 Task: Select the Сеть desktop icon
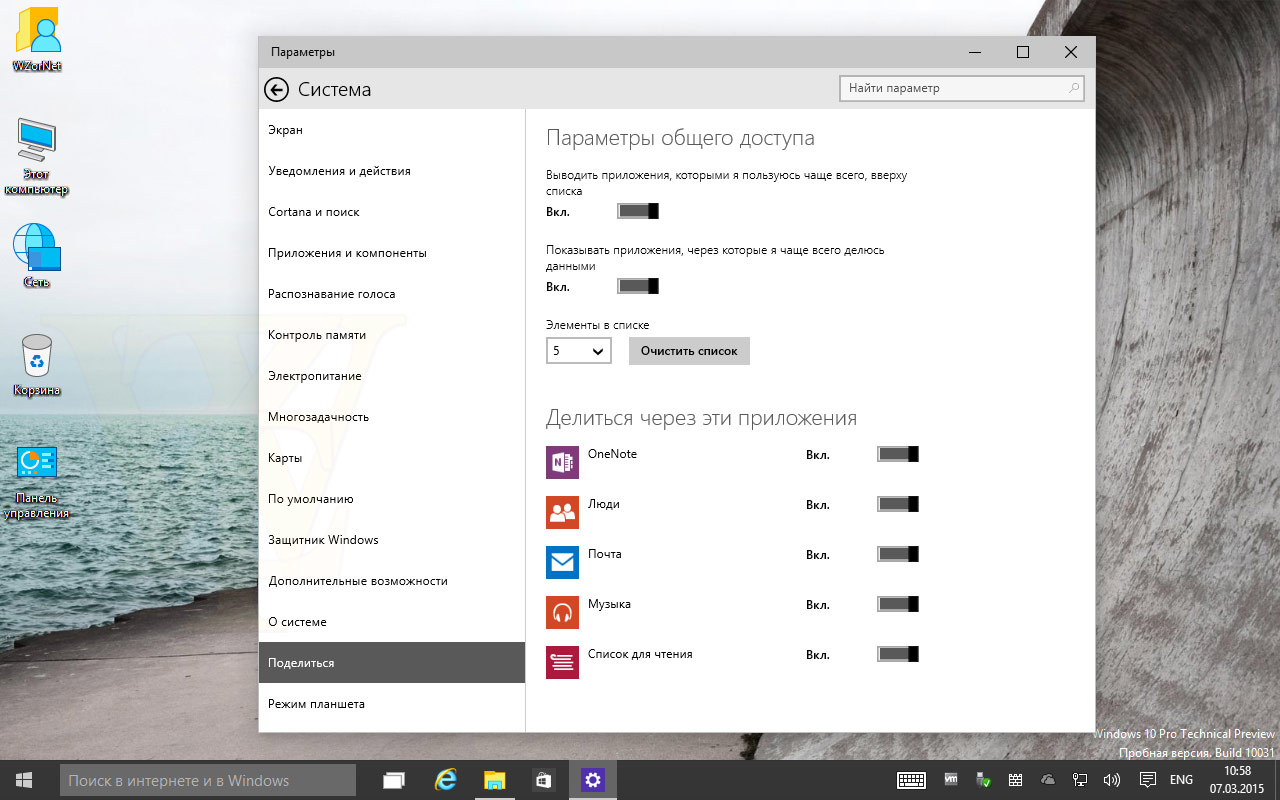click(38, 256)
